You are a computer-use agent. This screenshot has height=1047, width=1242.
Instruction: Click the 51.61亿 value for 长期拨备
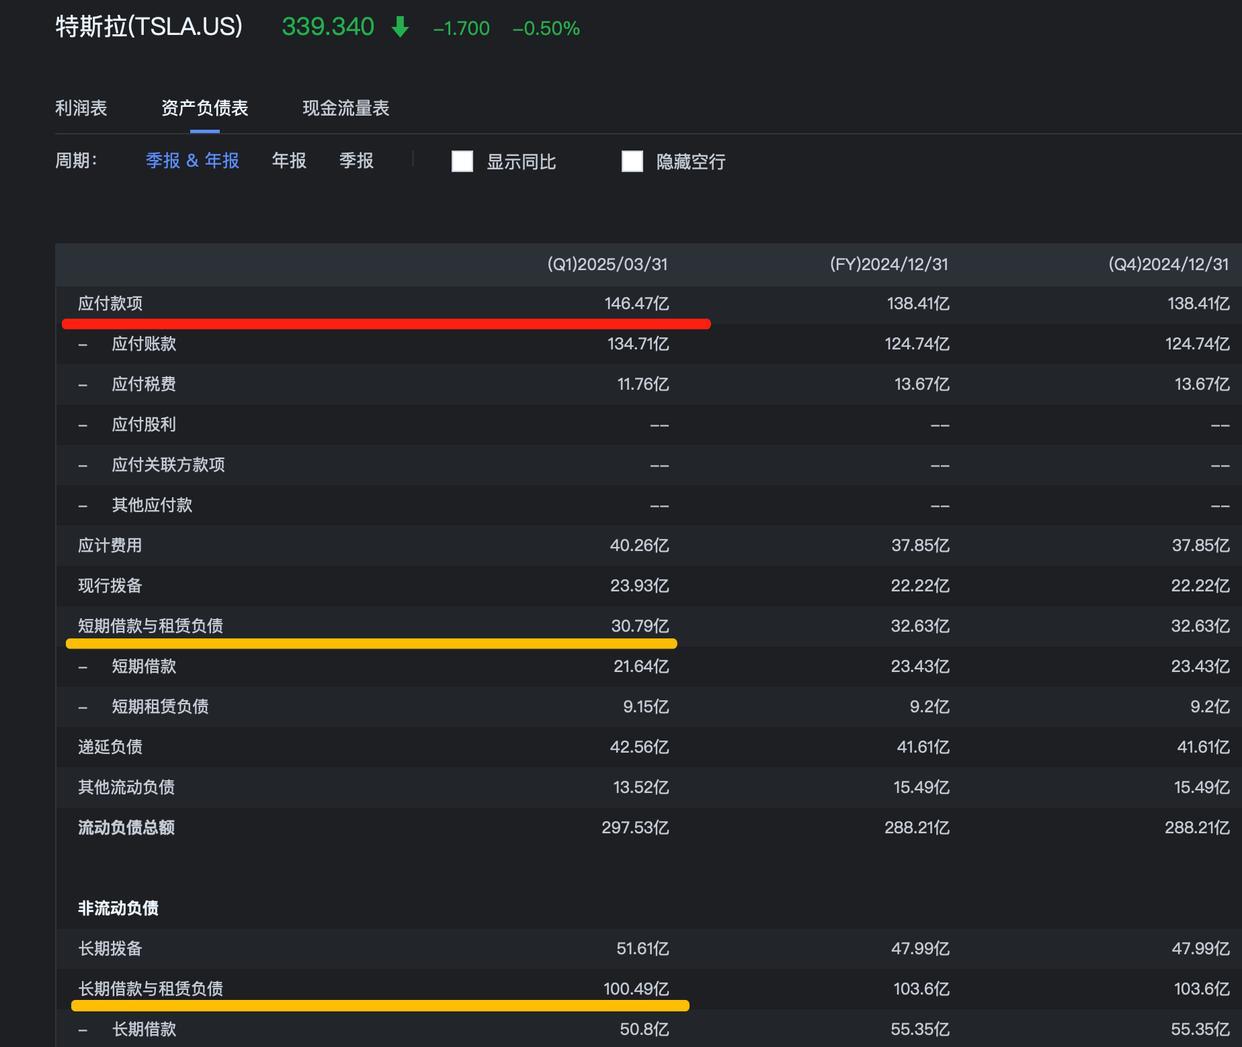click(643, 948)
